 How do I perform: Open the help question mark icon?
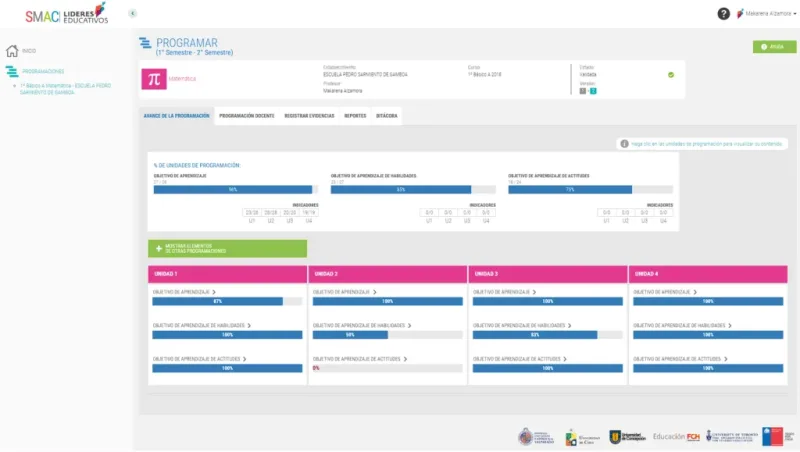[723, 14]
